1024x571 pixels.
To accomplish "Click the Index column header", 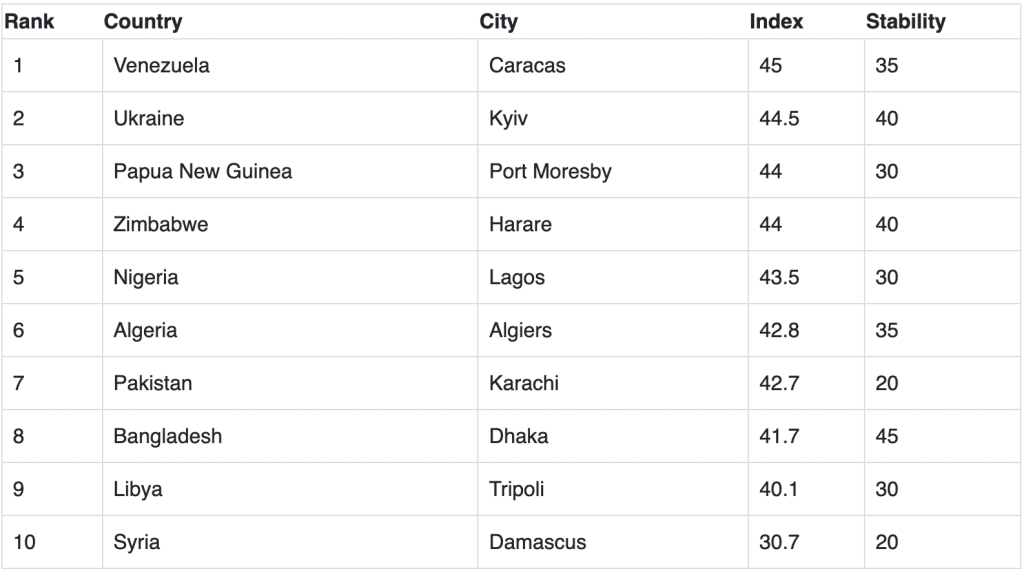I will click(776, 22).
